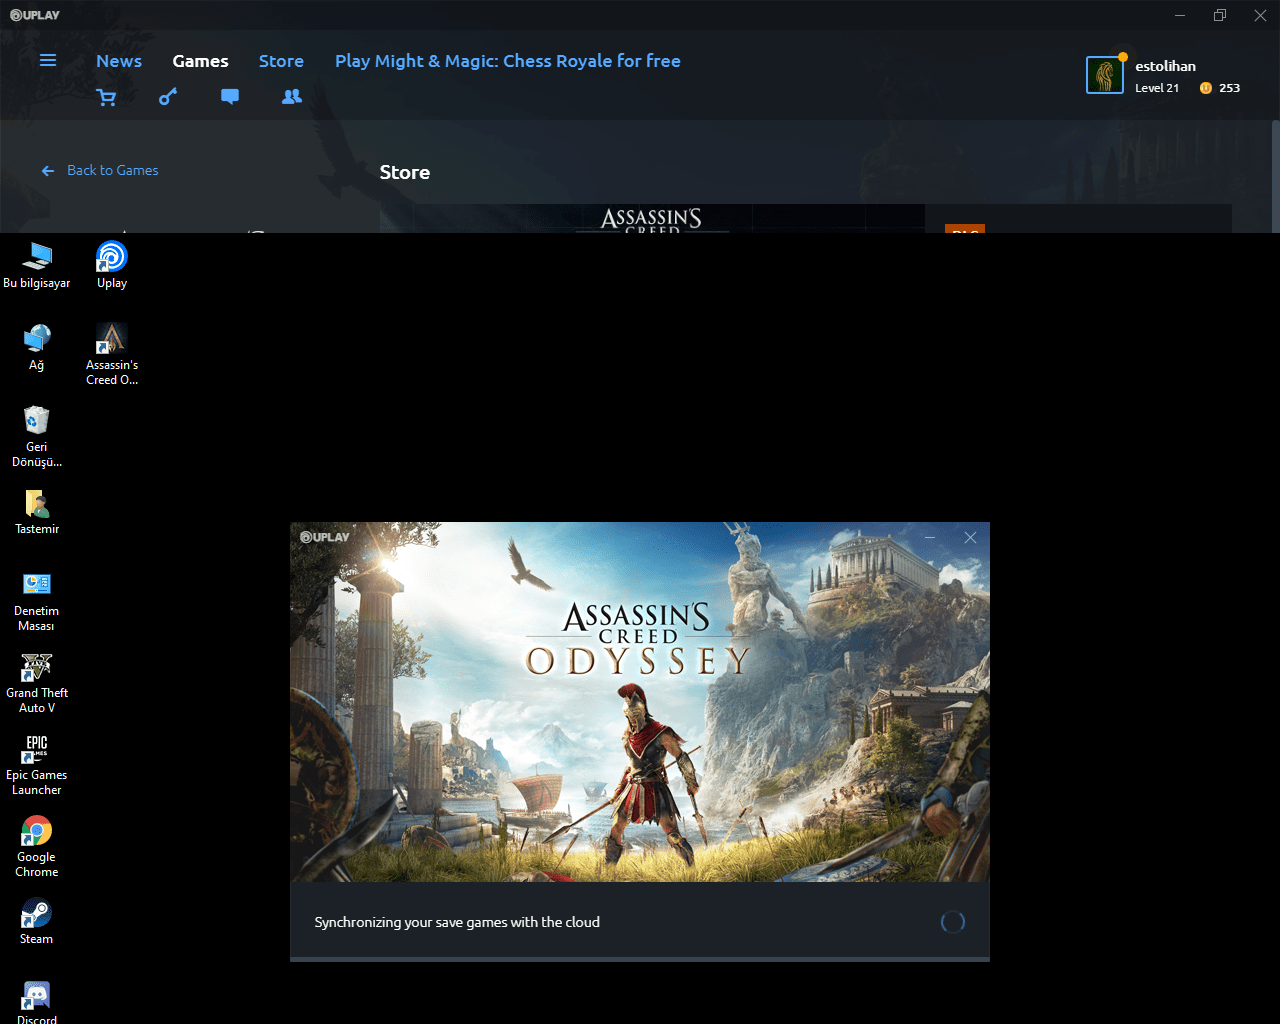Image resolution: width=1280 pixels, height=1024 pixels.
Task: Open Play Might & Magic: Chess Royale link
Action: click(x=508, y=61)
